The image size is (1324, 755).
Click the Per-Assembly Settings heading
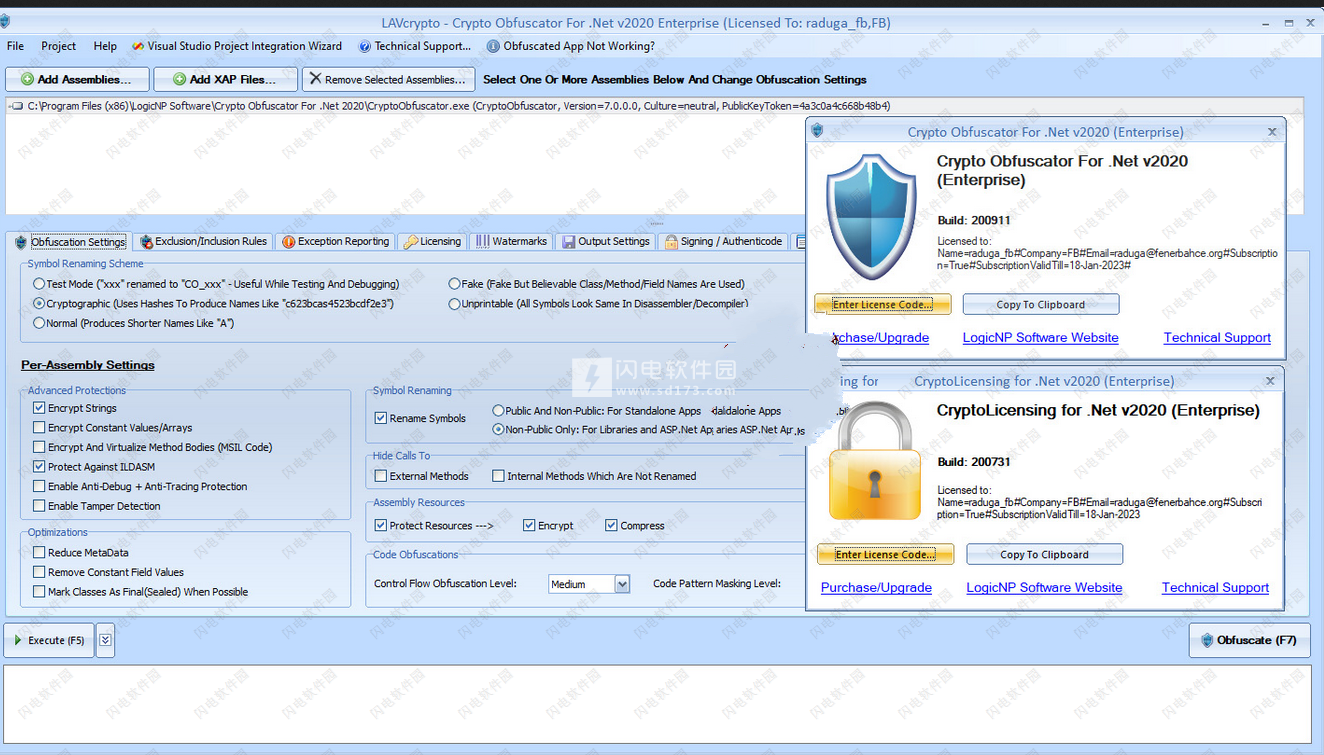(x=88, y=365)
